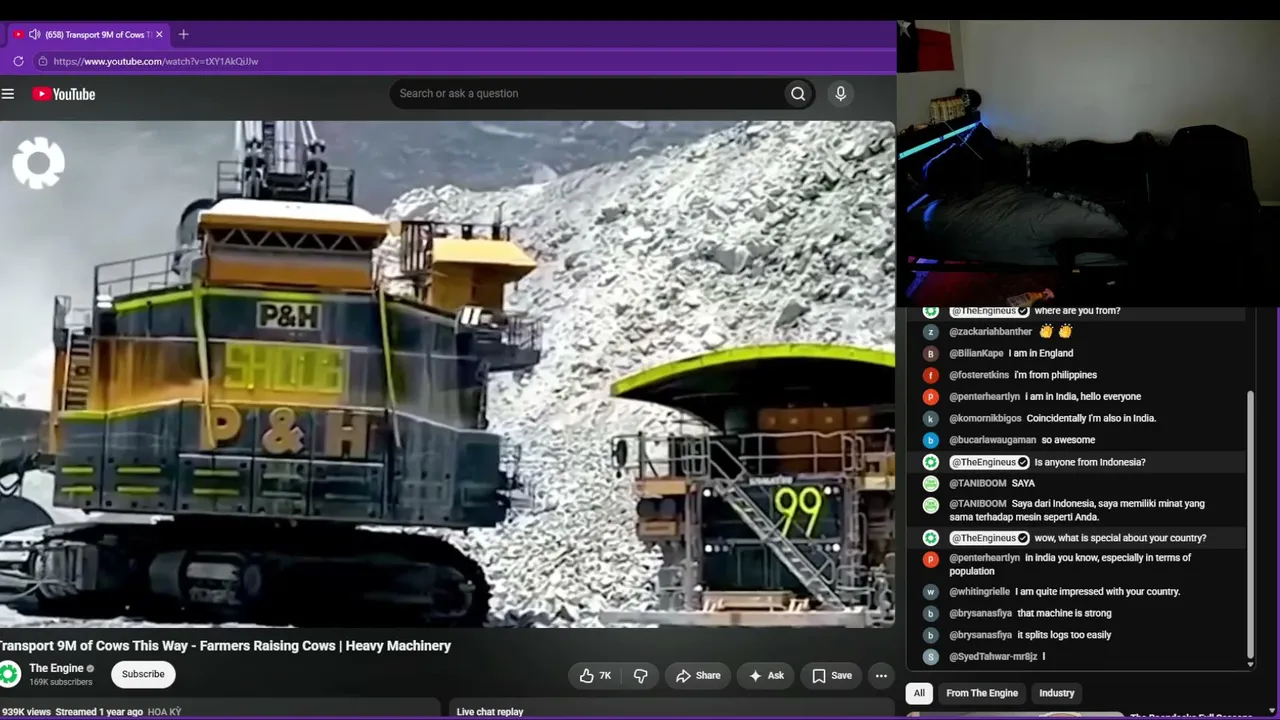The image size is (1280, 720).
Task: Click the video player showing the P&H shovel
Action: pyautogui.click(x=447, y=374)
